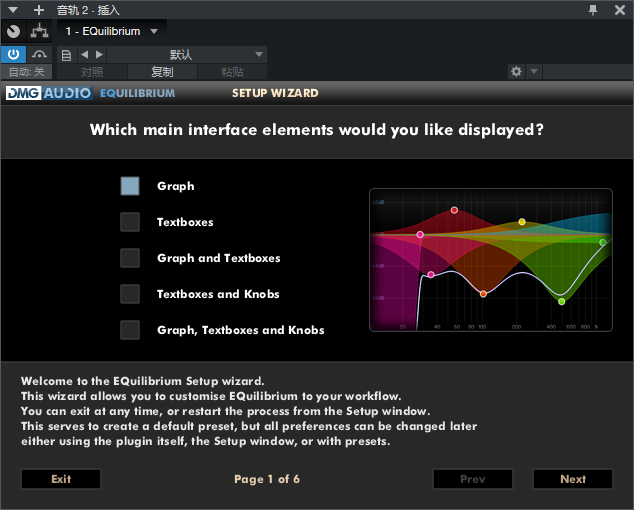Viewport: 634px width, 510px height.
Task: Select the Textboxes and Knobs checkbox
Action: (130, 294)
